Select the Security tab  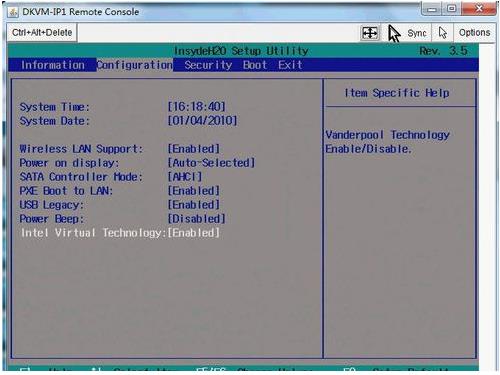[208, 65]
